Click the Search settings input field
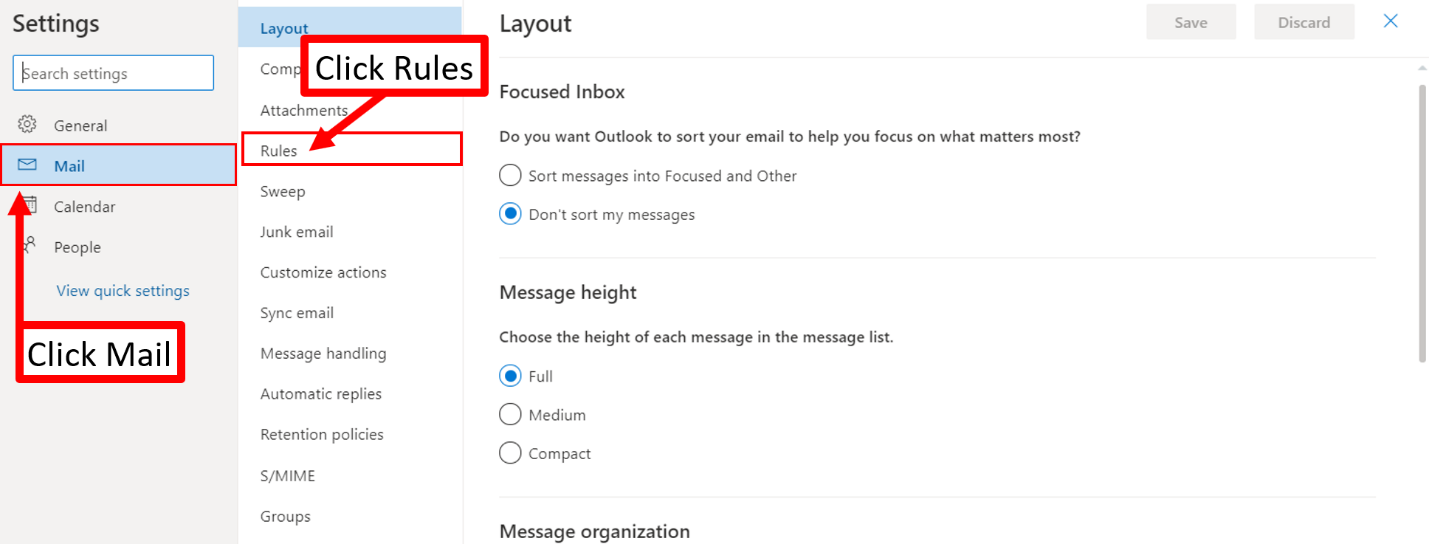 (114, 73)
